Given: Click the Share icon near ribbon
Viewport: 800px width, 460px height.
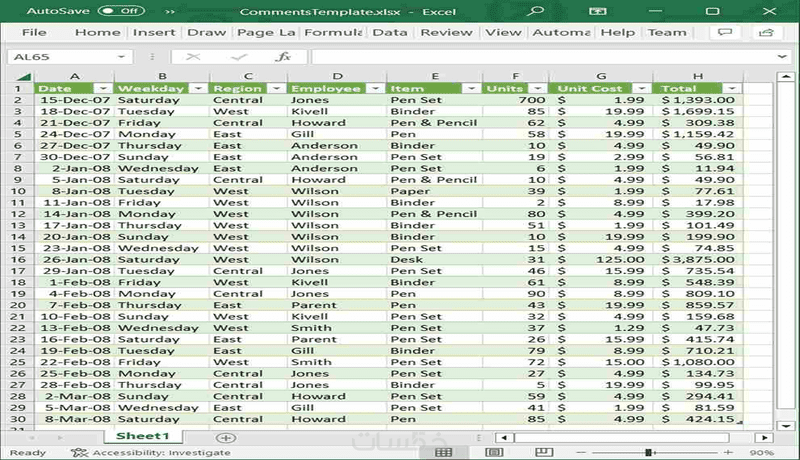Looking at the screenshot, I should tap(766, 32).
